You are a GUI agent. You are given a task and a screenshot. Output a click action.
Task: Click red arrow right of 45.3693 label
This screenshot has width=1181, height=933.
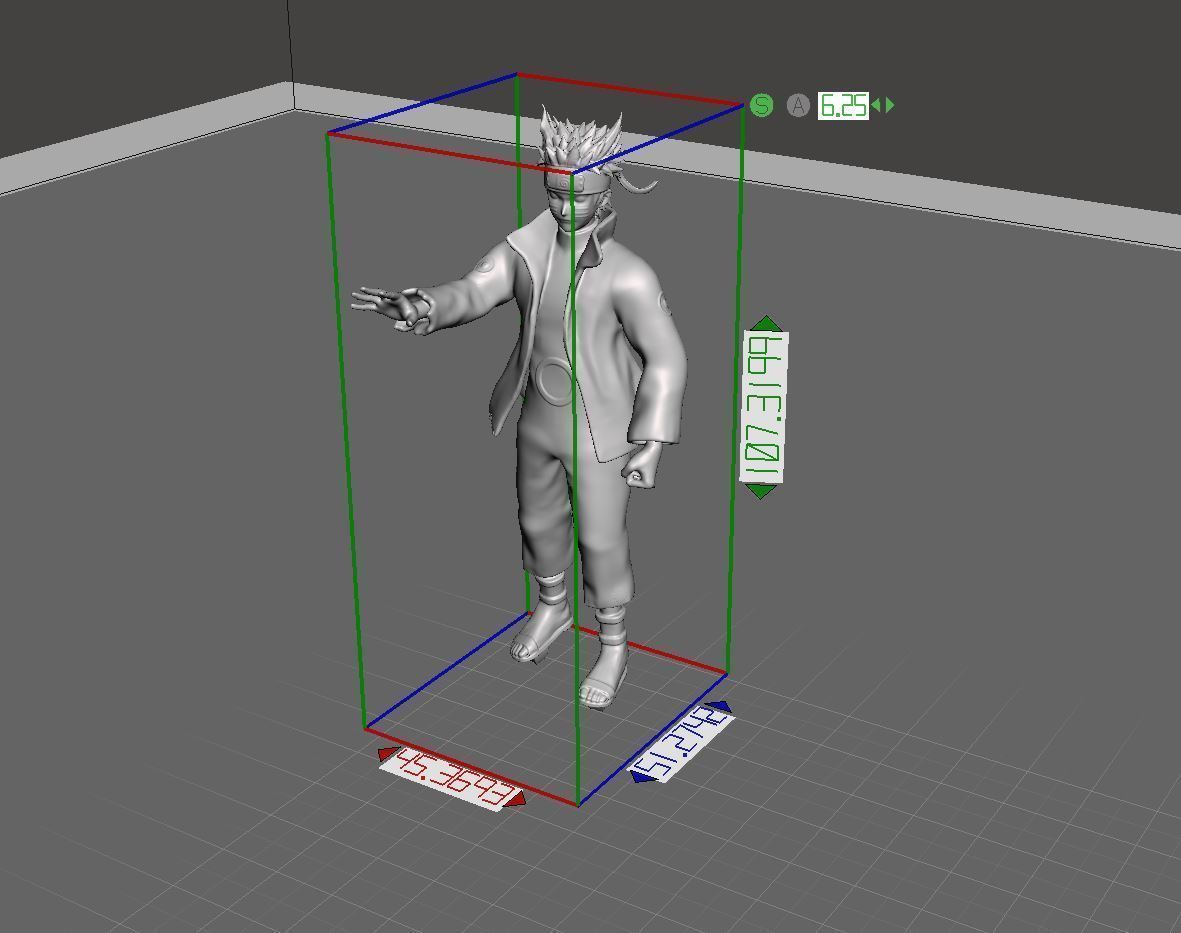coord(516,799)
